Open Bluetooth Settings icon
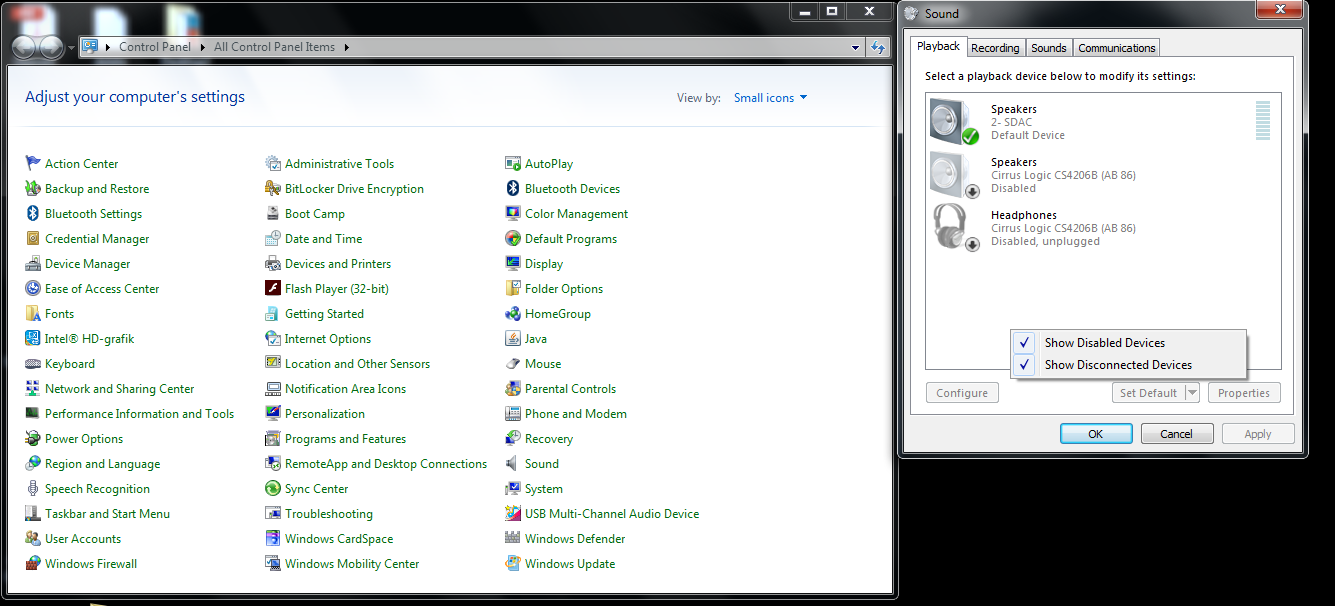 tap(33, 214)
